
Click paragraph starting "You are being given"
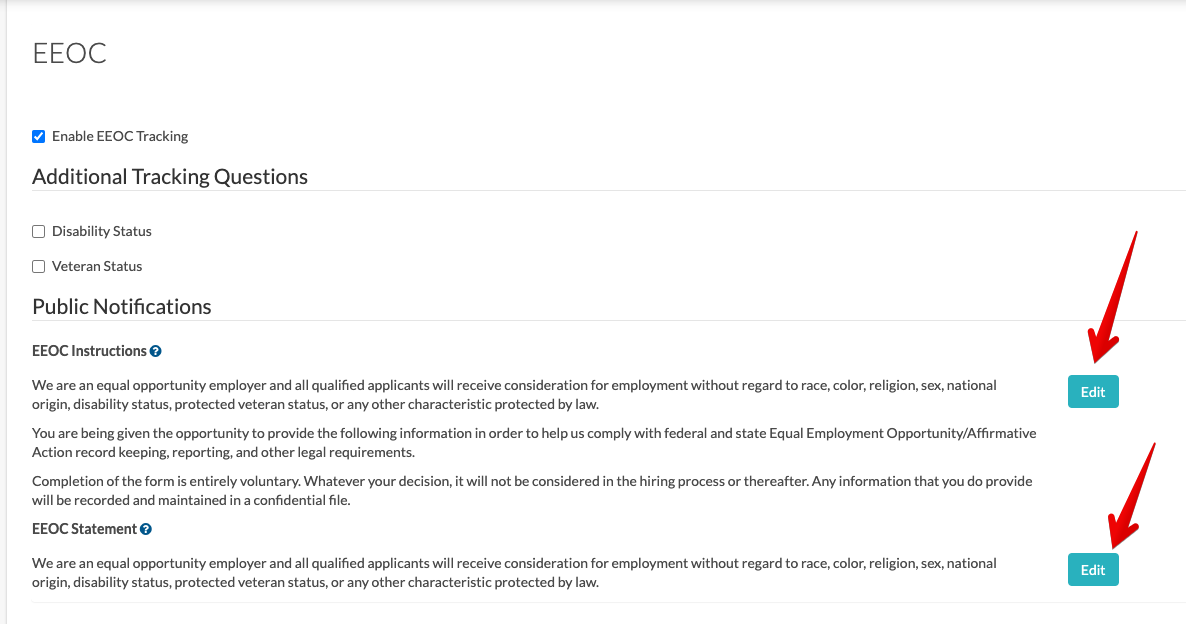tap(534, 443)
